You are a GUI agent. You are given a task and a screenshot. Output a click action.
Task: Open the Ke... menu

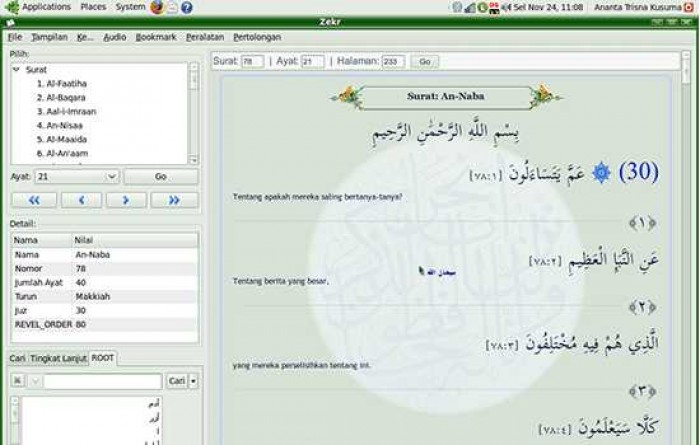pos(85,37)
